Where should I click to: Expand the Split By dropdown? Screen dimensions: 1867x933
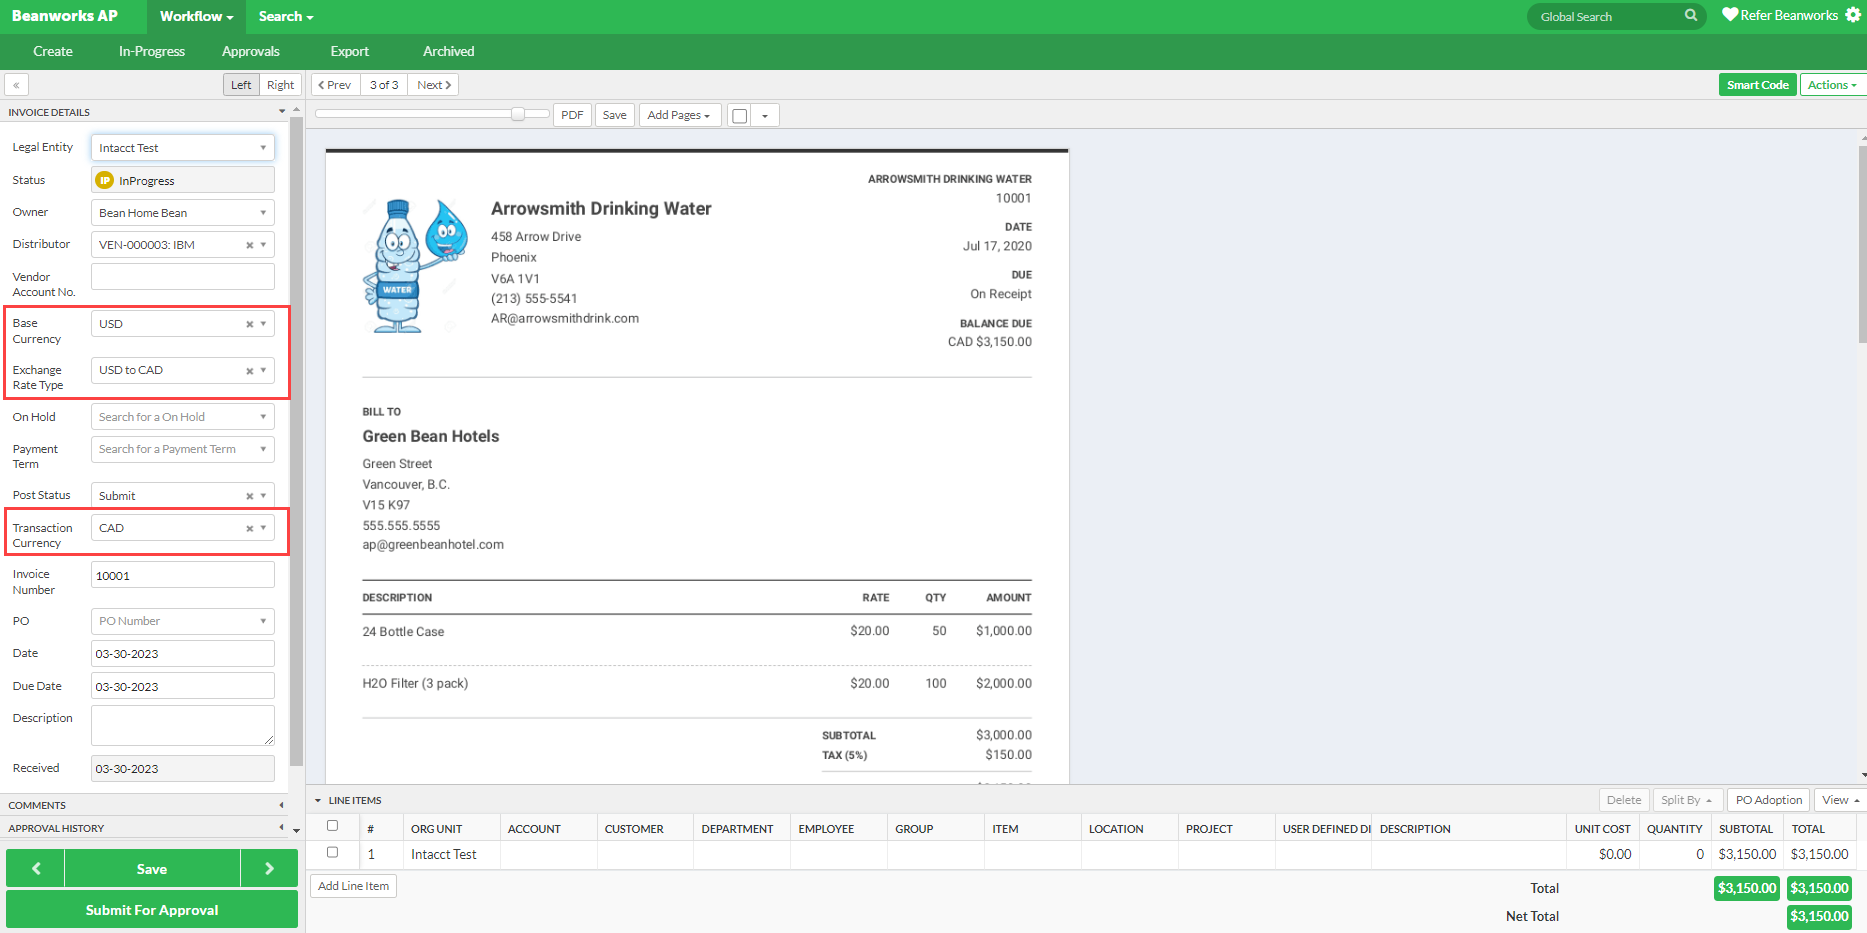1686,800
